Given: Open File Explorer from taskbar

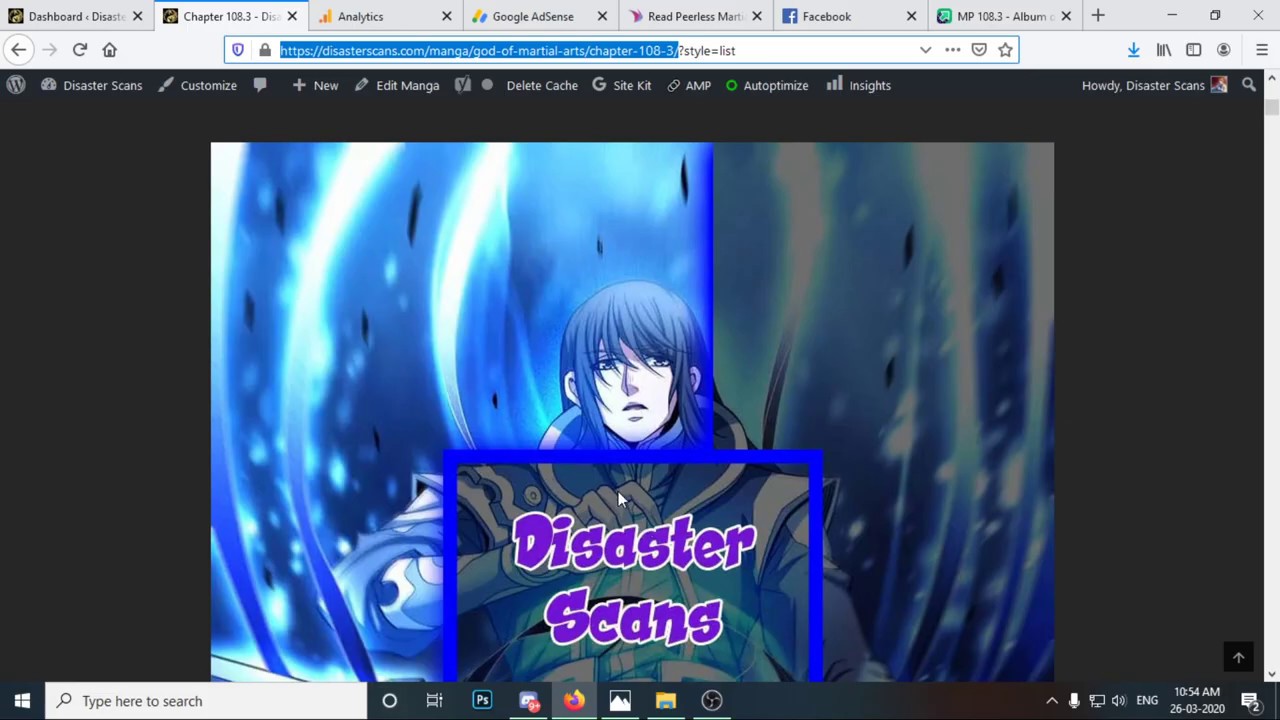Looking at the screenshot, I should click(666, 701).
